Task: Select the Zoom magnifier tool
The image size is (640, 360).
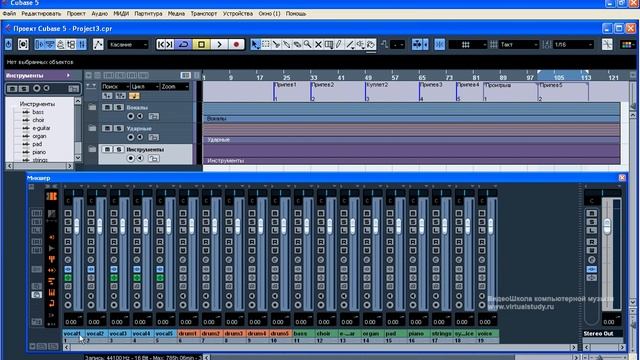Action: (x=308, y=44)
